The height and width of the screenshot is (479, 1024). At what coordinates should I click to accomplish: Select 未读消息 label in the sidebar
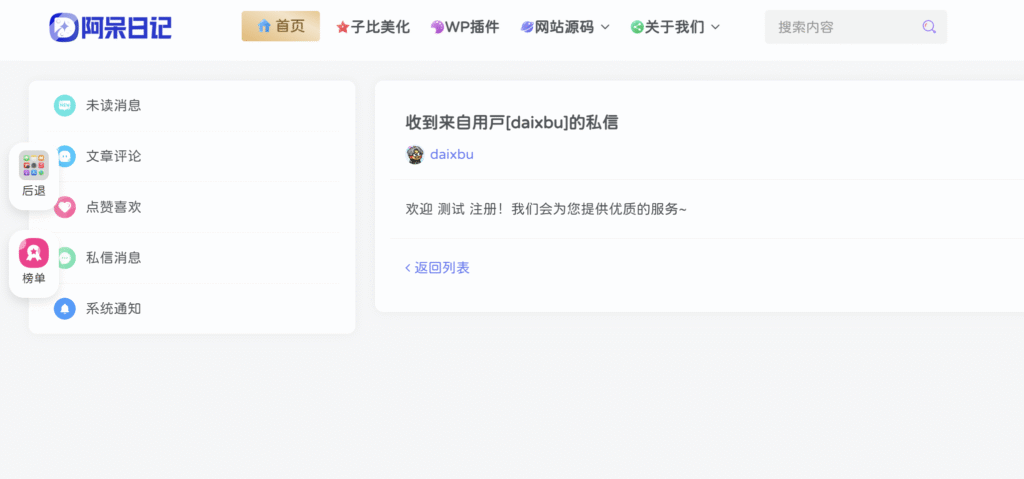[x=113, y=105]
